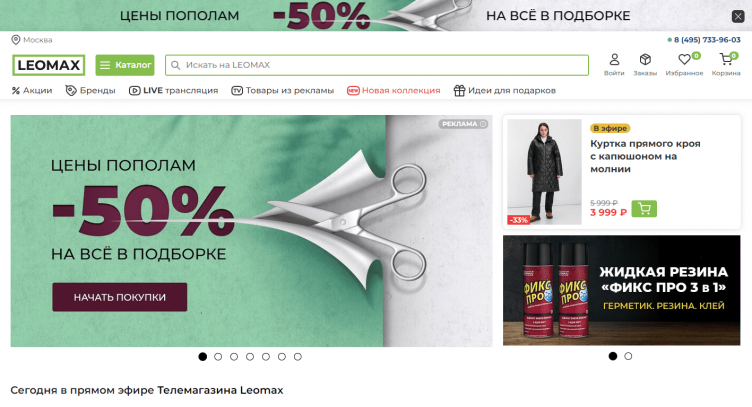Image resolution: width=752 pixels, height=407 pixels.
Task: Click the Москва location pin icon
Action: point(16,40)
